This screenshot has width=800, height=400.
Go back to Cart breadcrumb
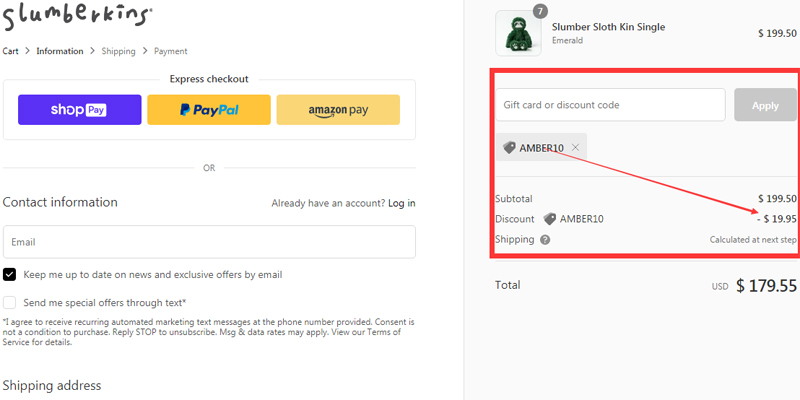point(11,51)
